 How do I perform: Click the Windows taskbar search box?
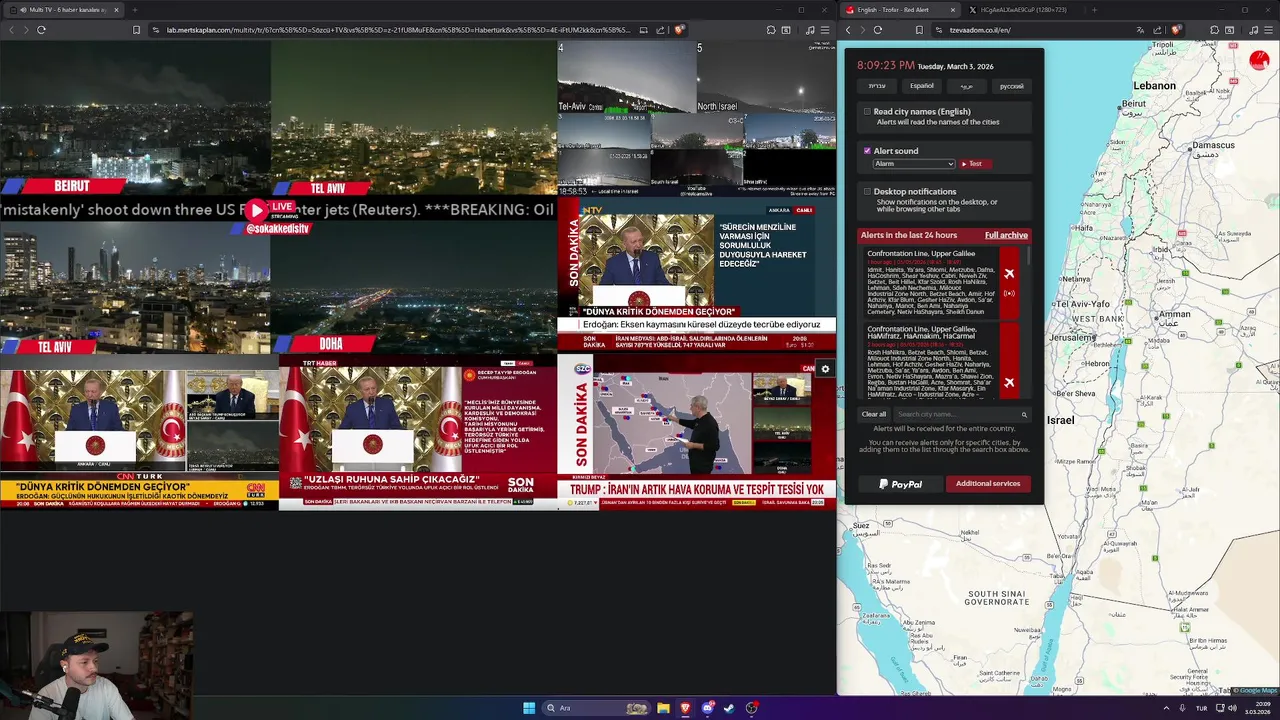(x=597, y=708)
